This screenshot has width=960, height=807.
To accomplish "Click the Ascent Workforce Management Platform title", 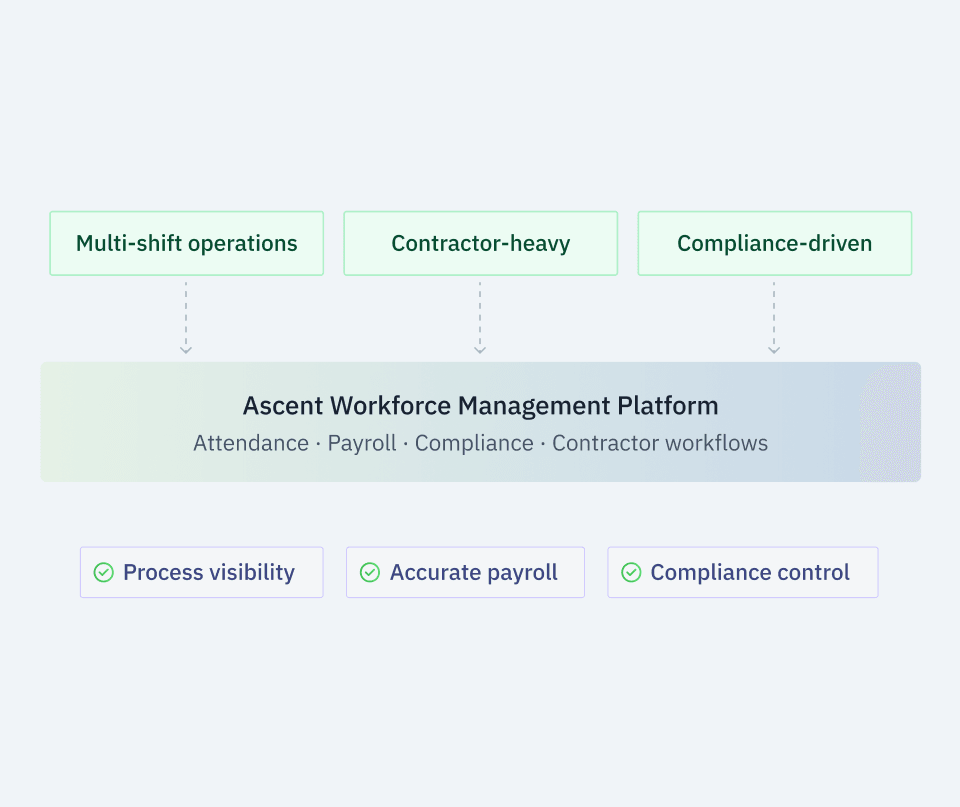I will 481,405.
